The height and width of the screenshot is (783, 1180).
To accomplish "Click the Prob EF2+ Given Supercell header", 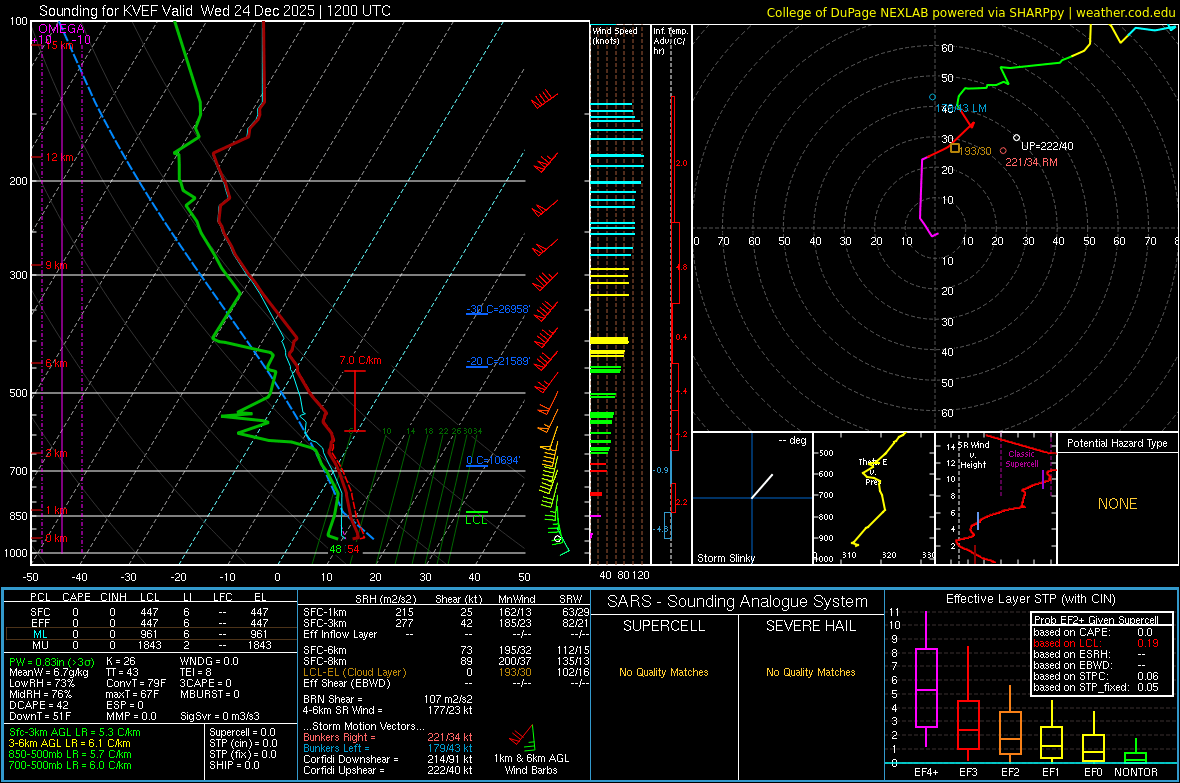I will (x=1096, y=620).
